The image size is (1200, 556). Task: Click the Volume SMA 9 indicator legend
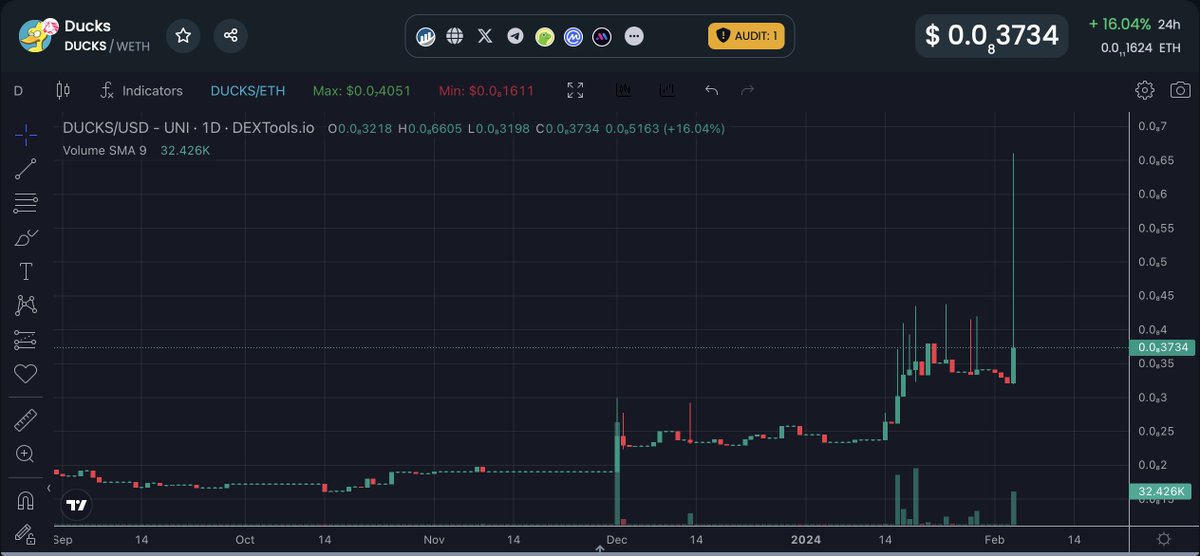105,150
